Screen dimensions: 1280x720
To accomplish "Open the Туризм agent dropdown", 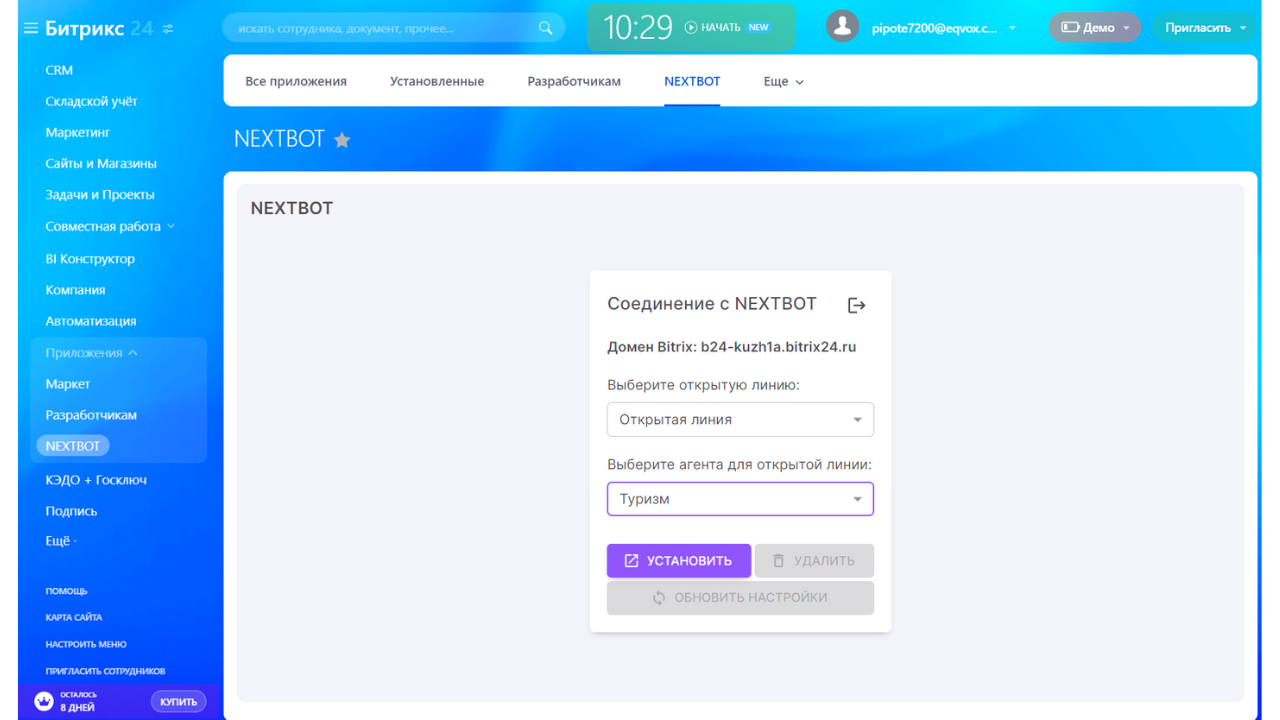I will click(740, 499).
